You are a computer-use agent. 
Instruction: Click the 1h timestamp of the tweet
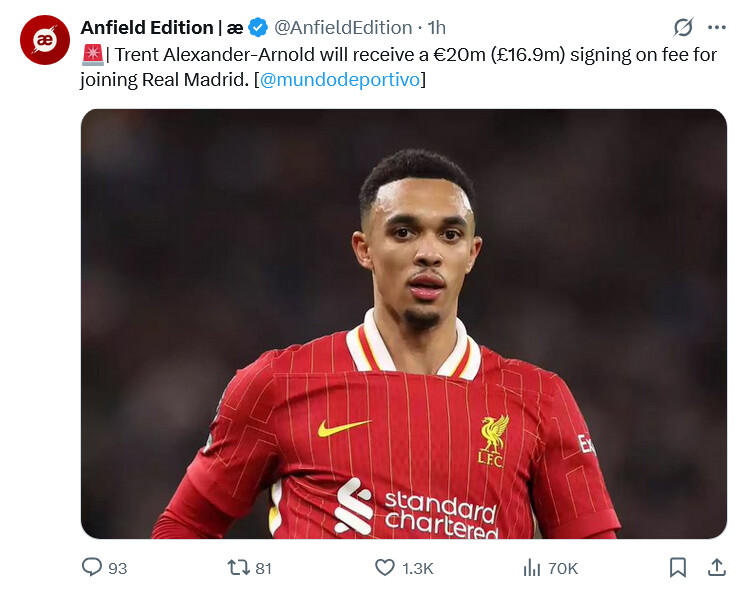click(x=436, y=27)
